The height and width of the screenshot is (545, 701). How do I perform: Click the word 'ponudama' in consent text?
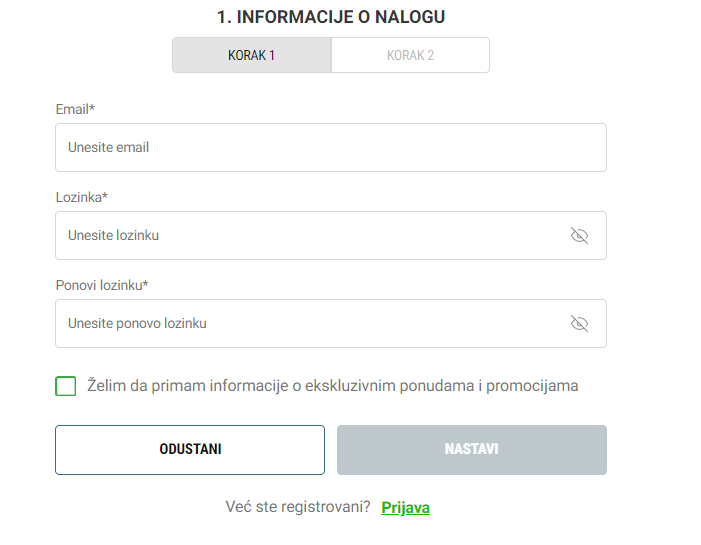[x=437, y=386]
